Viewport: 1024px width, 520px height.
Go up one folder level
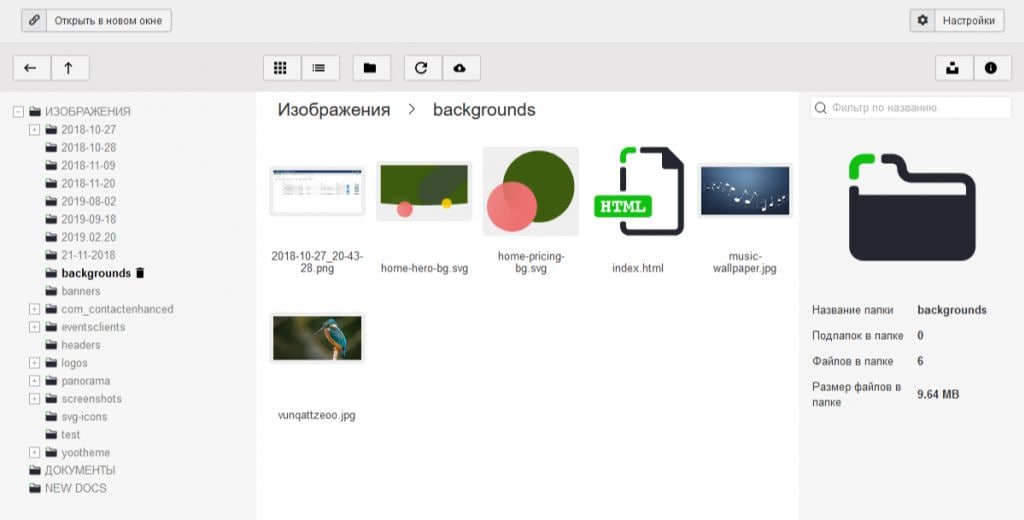(69, 68)
